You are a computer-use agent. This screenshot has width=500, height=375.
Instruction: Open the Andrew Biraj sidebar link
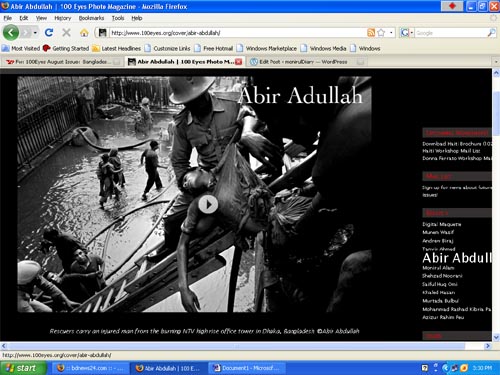point(438,240)
